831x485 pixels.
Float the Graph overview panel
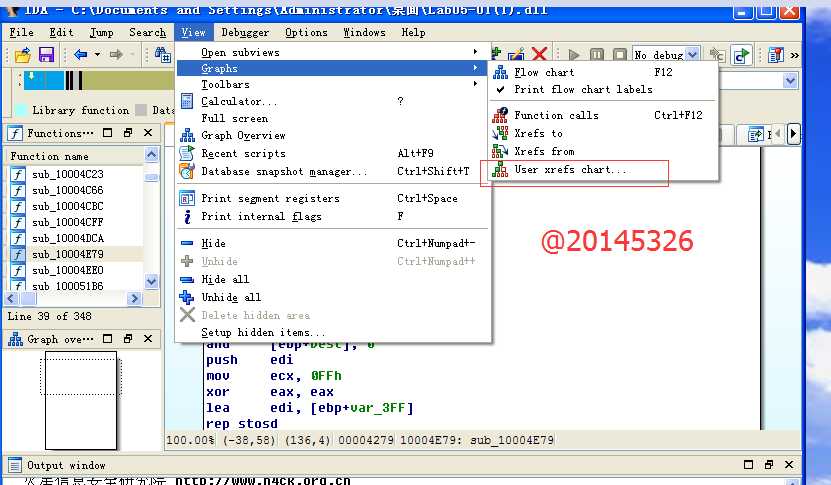tap(128, 339)
